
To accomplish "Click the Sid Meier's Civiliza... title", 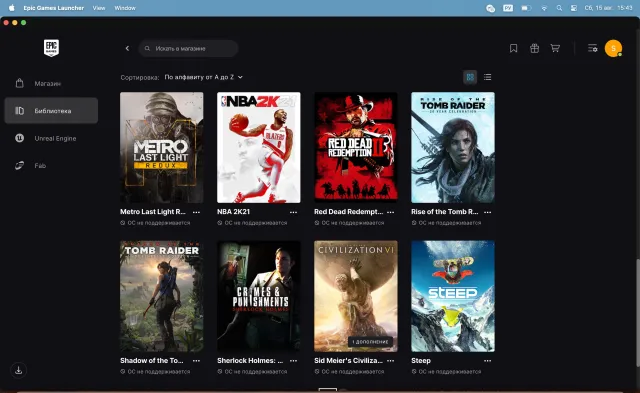I will pos(349,360).
